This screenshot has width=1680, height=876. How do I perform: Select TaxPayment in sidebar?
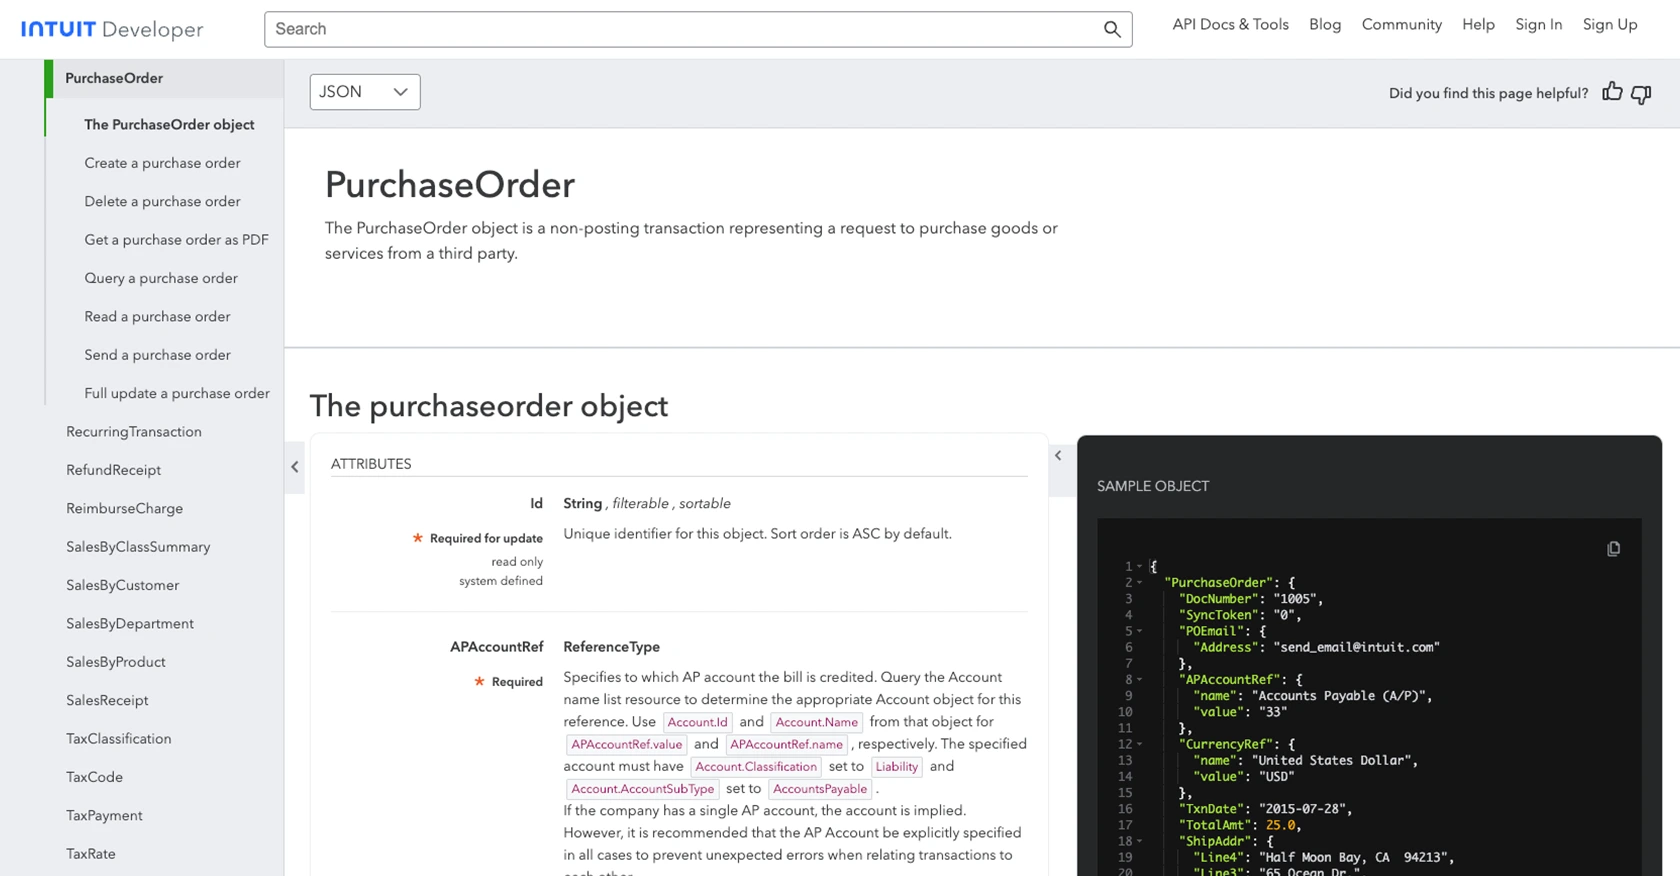[104, 815]
